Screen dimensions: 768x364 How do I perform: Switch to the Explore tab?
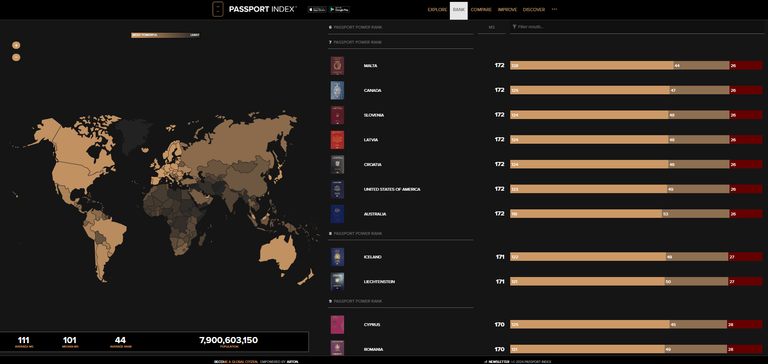point(437,9)
